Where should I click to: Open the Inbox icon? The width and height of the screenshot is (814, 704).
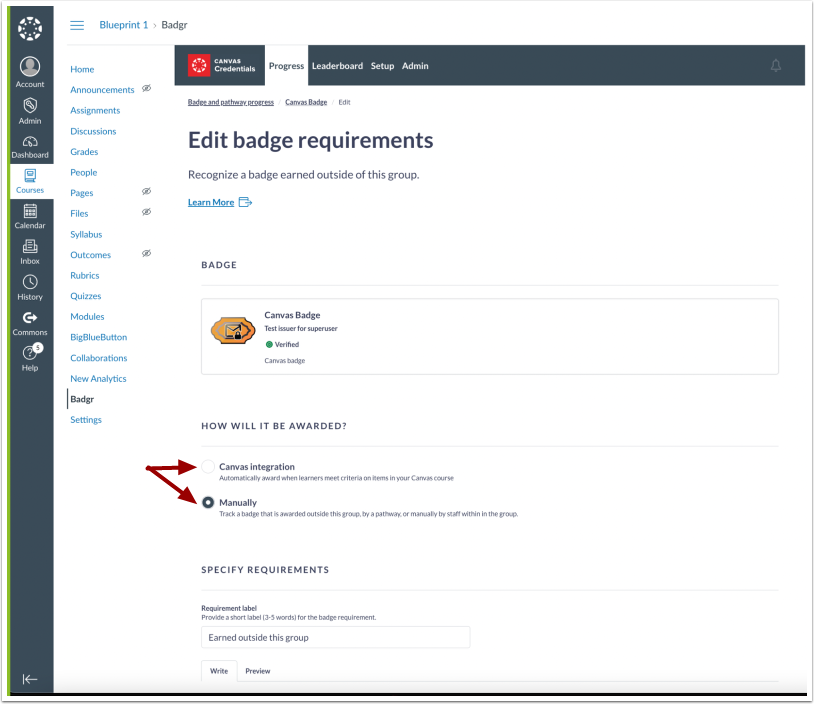pyautogui.click(x=30, y=252)
